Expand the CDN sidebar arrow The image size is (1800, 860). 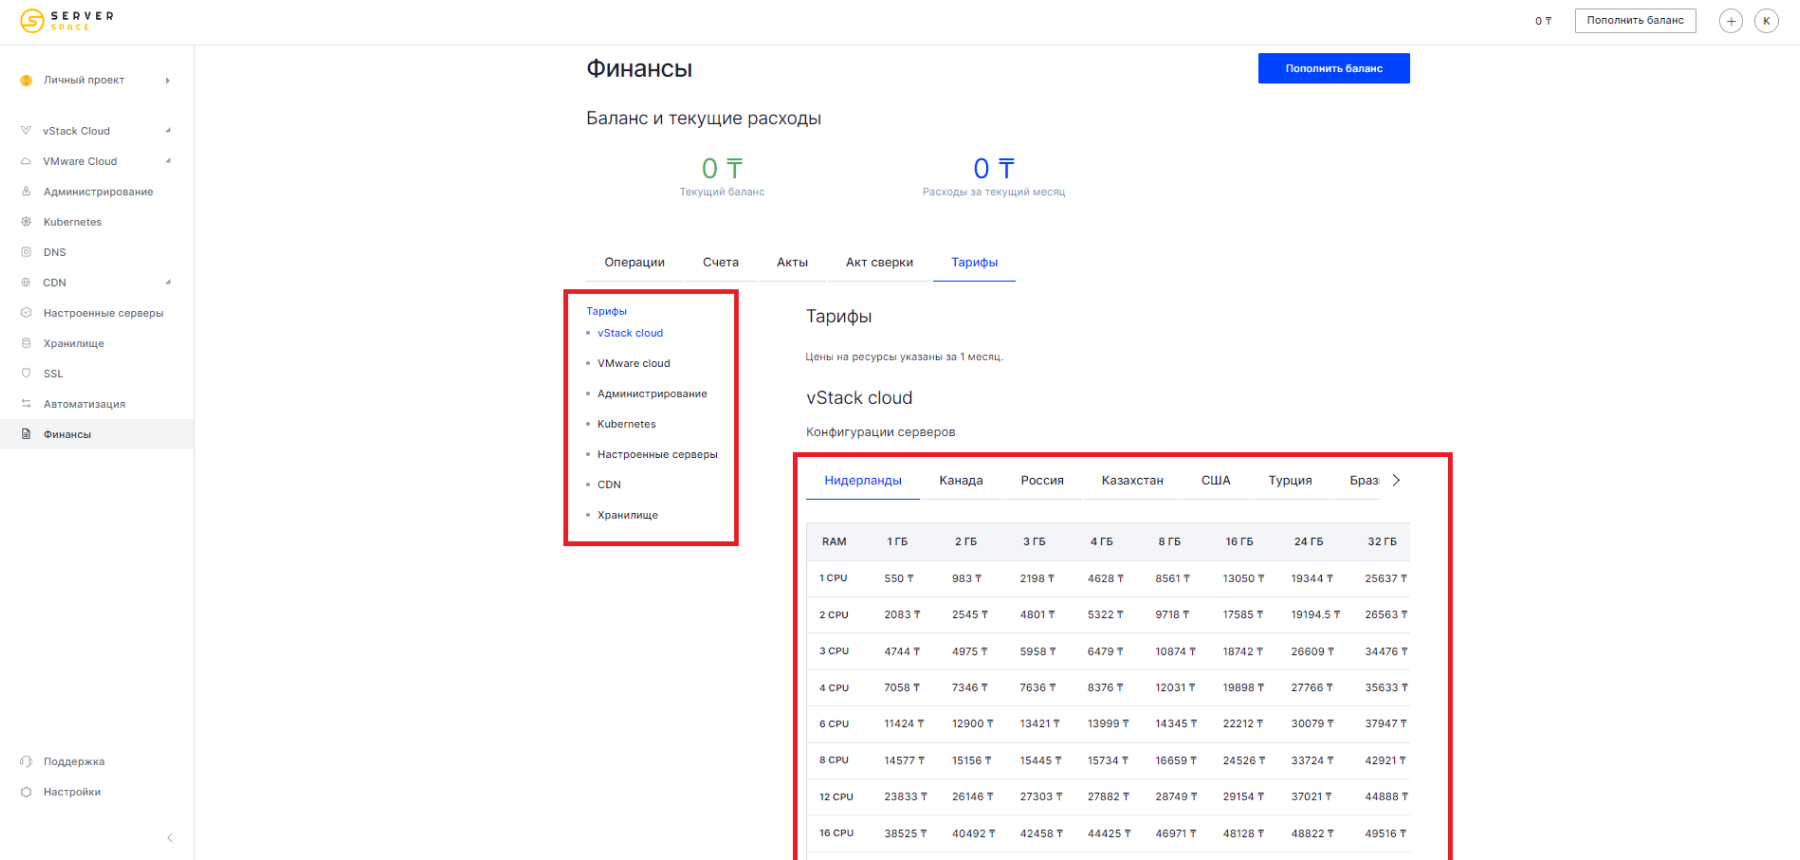click(x=168, y=282)
